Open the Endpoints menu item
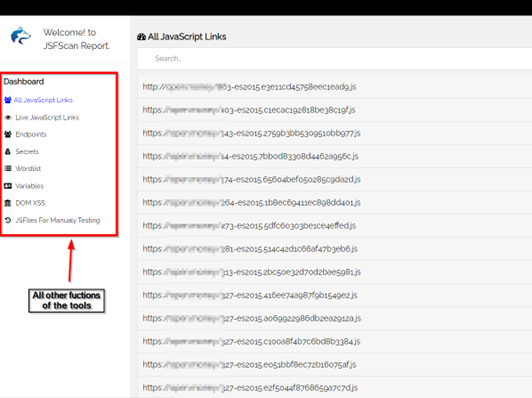The width and height of the screenshot is (532, 398). (x=31, y=134)
